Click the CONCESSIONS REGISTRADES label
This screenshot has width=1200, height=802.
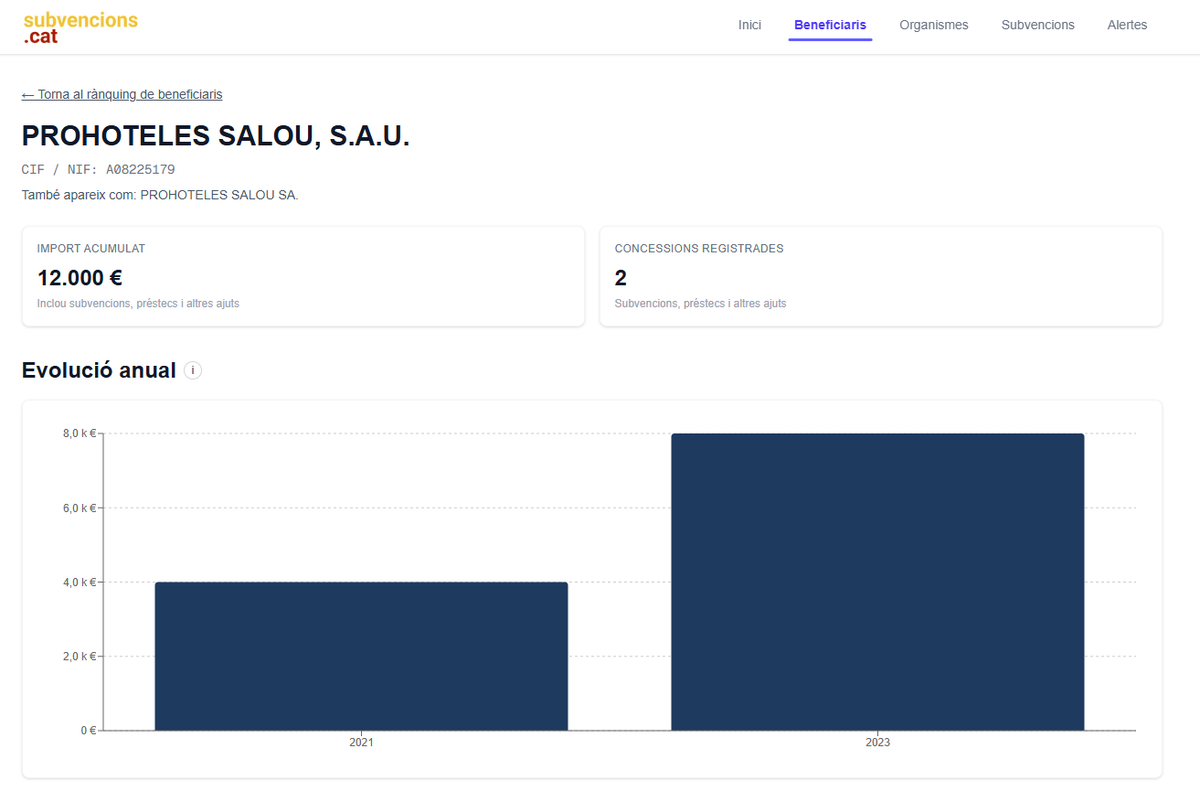(x=699, y=248)
